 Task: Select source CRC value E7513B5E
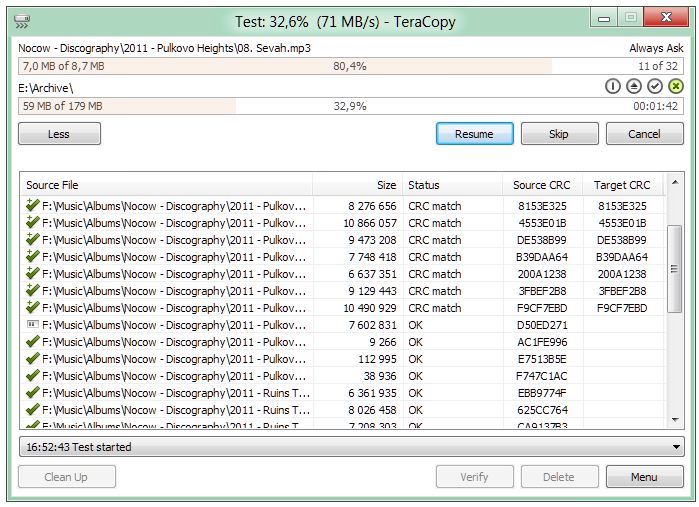(542, 359)
